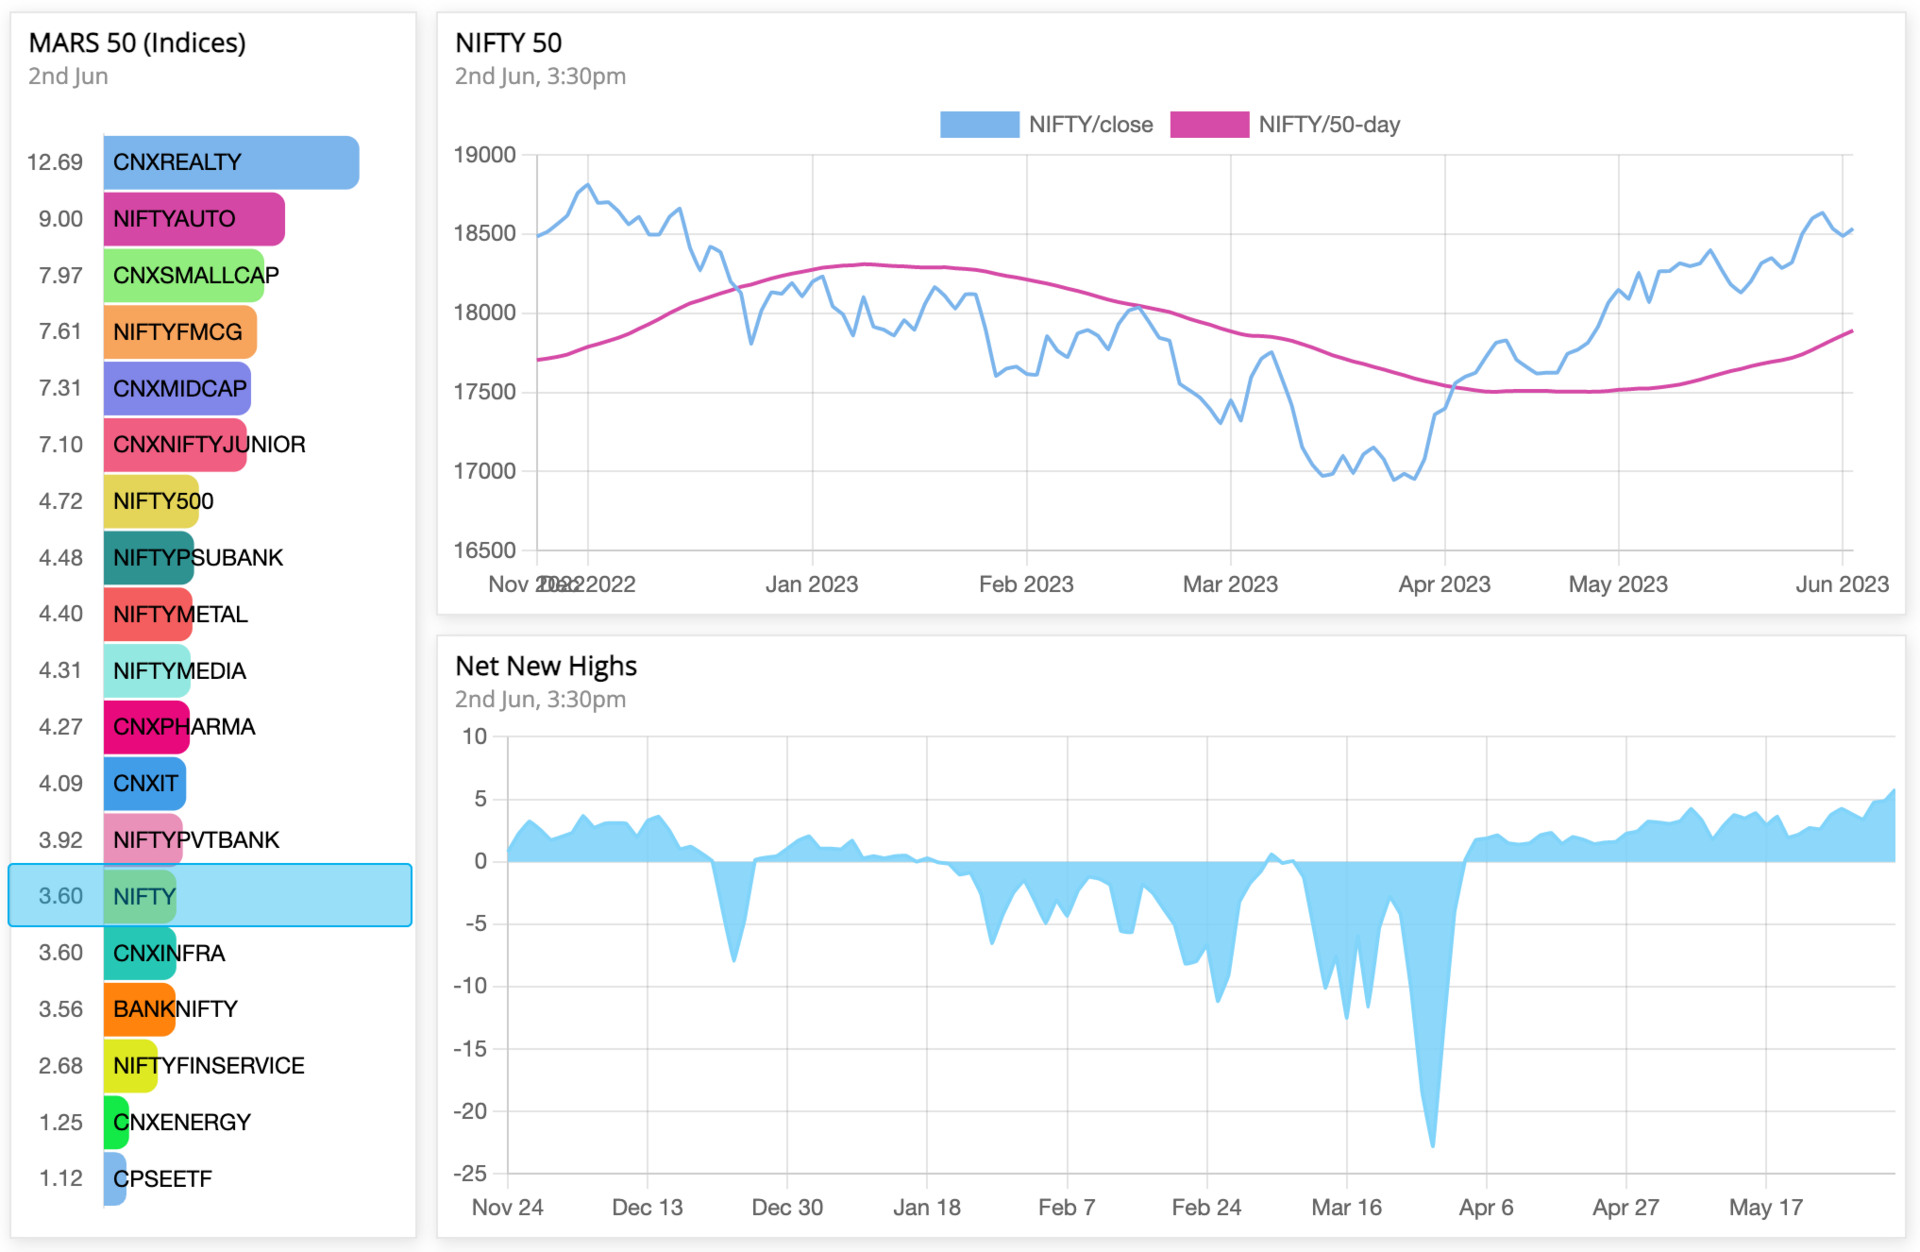Viewport: 1920px width, 1252px height.
Task: Click the NIFTY 50 chart title
Action: click(x=508, y=43)
